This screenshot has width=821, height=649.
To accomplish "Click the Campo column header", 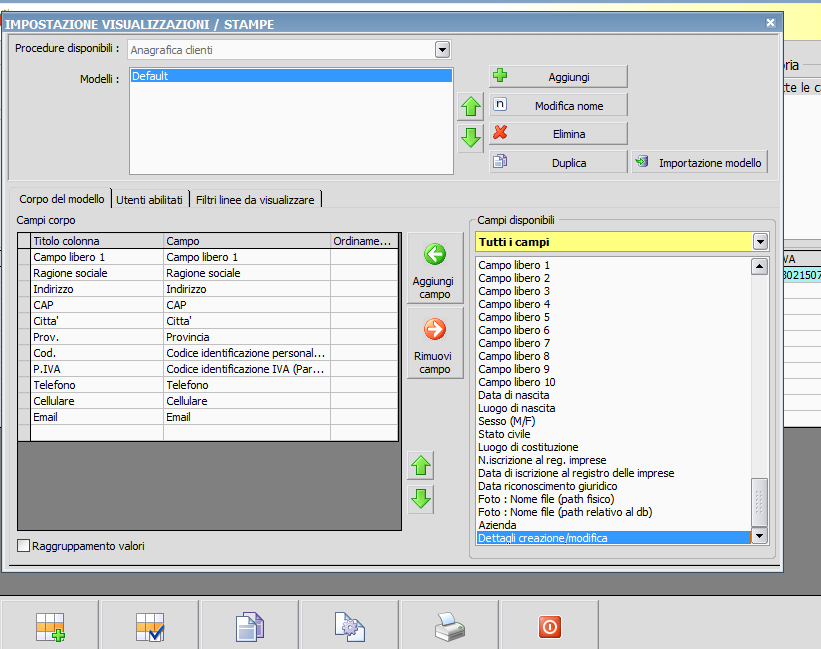I will point(247,241).
